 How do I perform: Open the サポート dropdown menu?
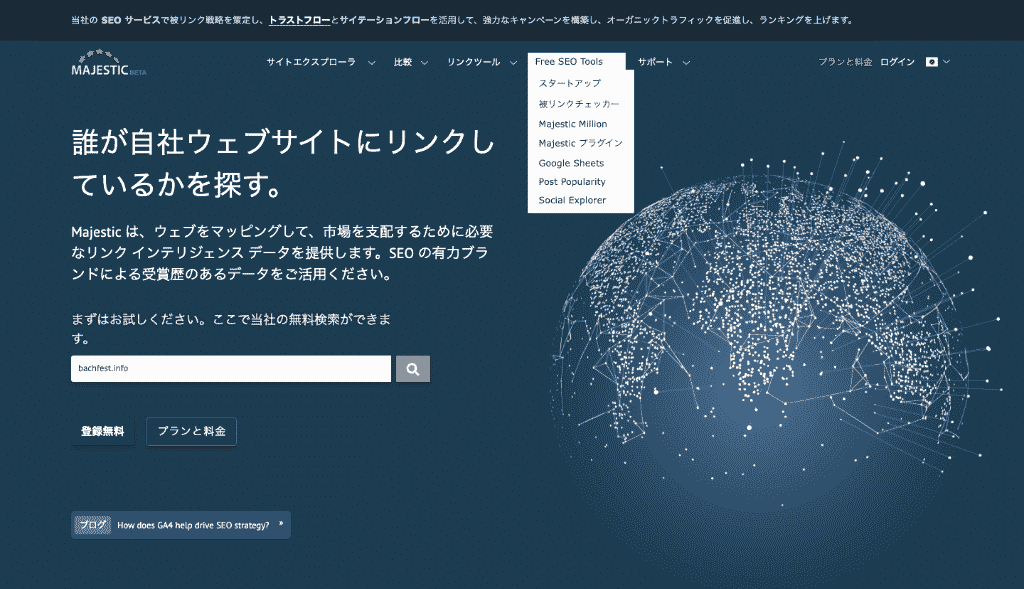coord(663,62)
